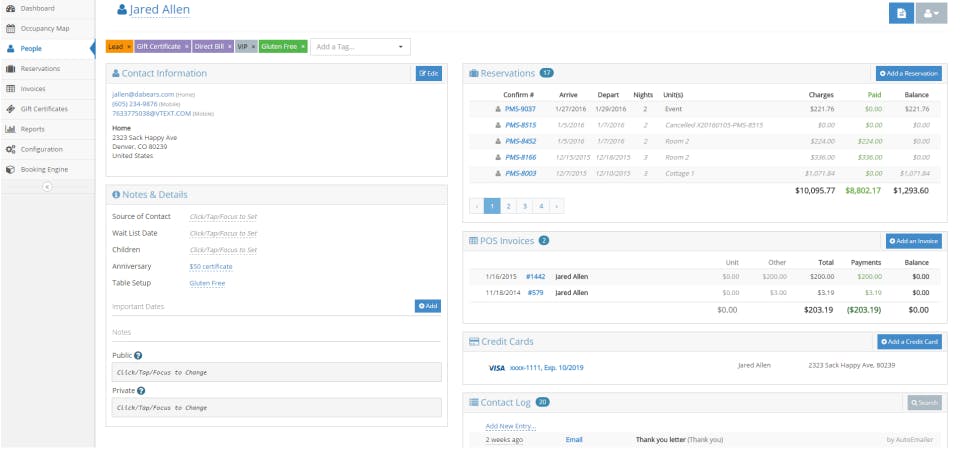Click Add a Credit Card button
Image resolution: width=960 pixels, height=450 pixels.
click(x=909, y=342)
